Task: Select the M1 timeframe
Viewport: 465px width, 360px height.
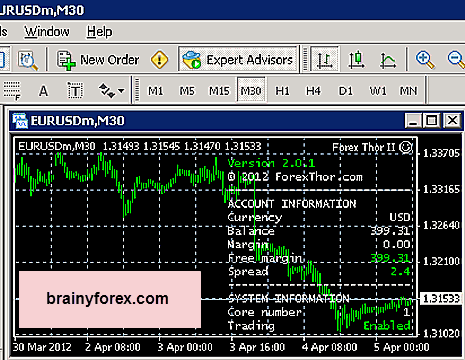Action: coord(155,91)
